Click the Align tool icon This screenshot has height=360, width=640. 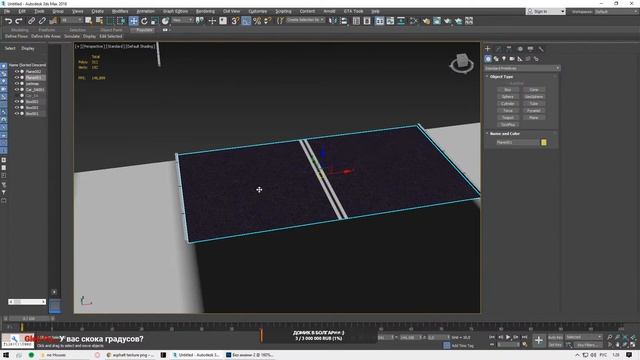(344, 21)
